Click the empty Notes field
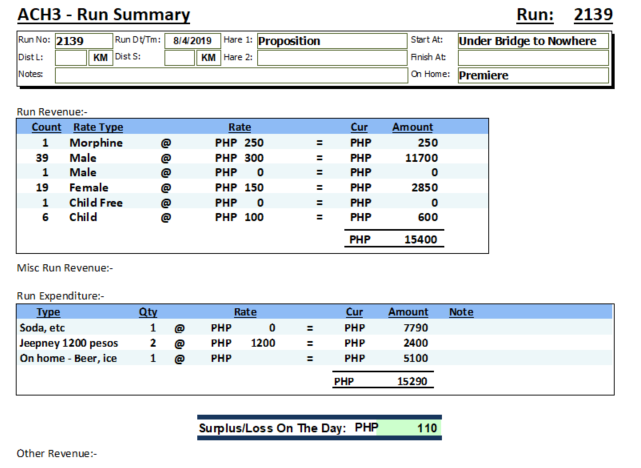 (229, 75)
